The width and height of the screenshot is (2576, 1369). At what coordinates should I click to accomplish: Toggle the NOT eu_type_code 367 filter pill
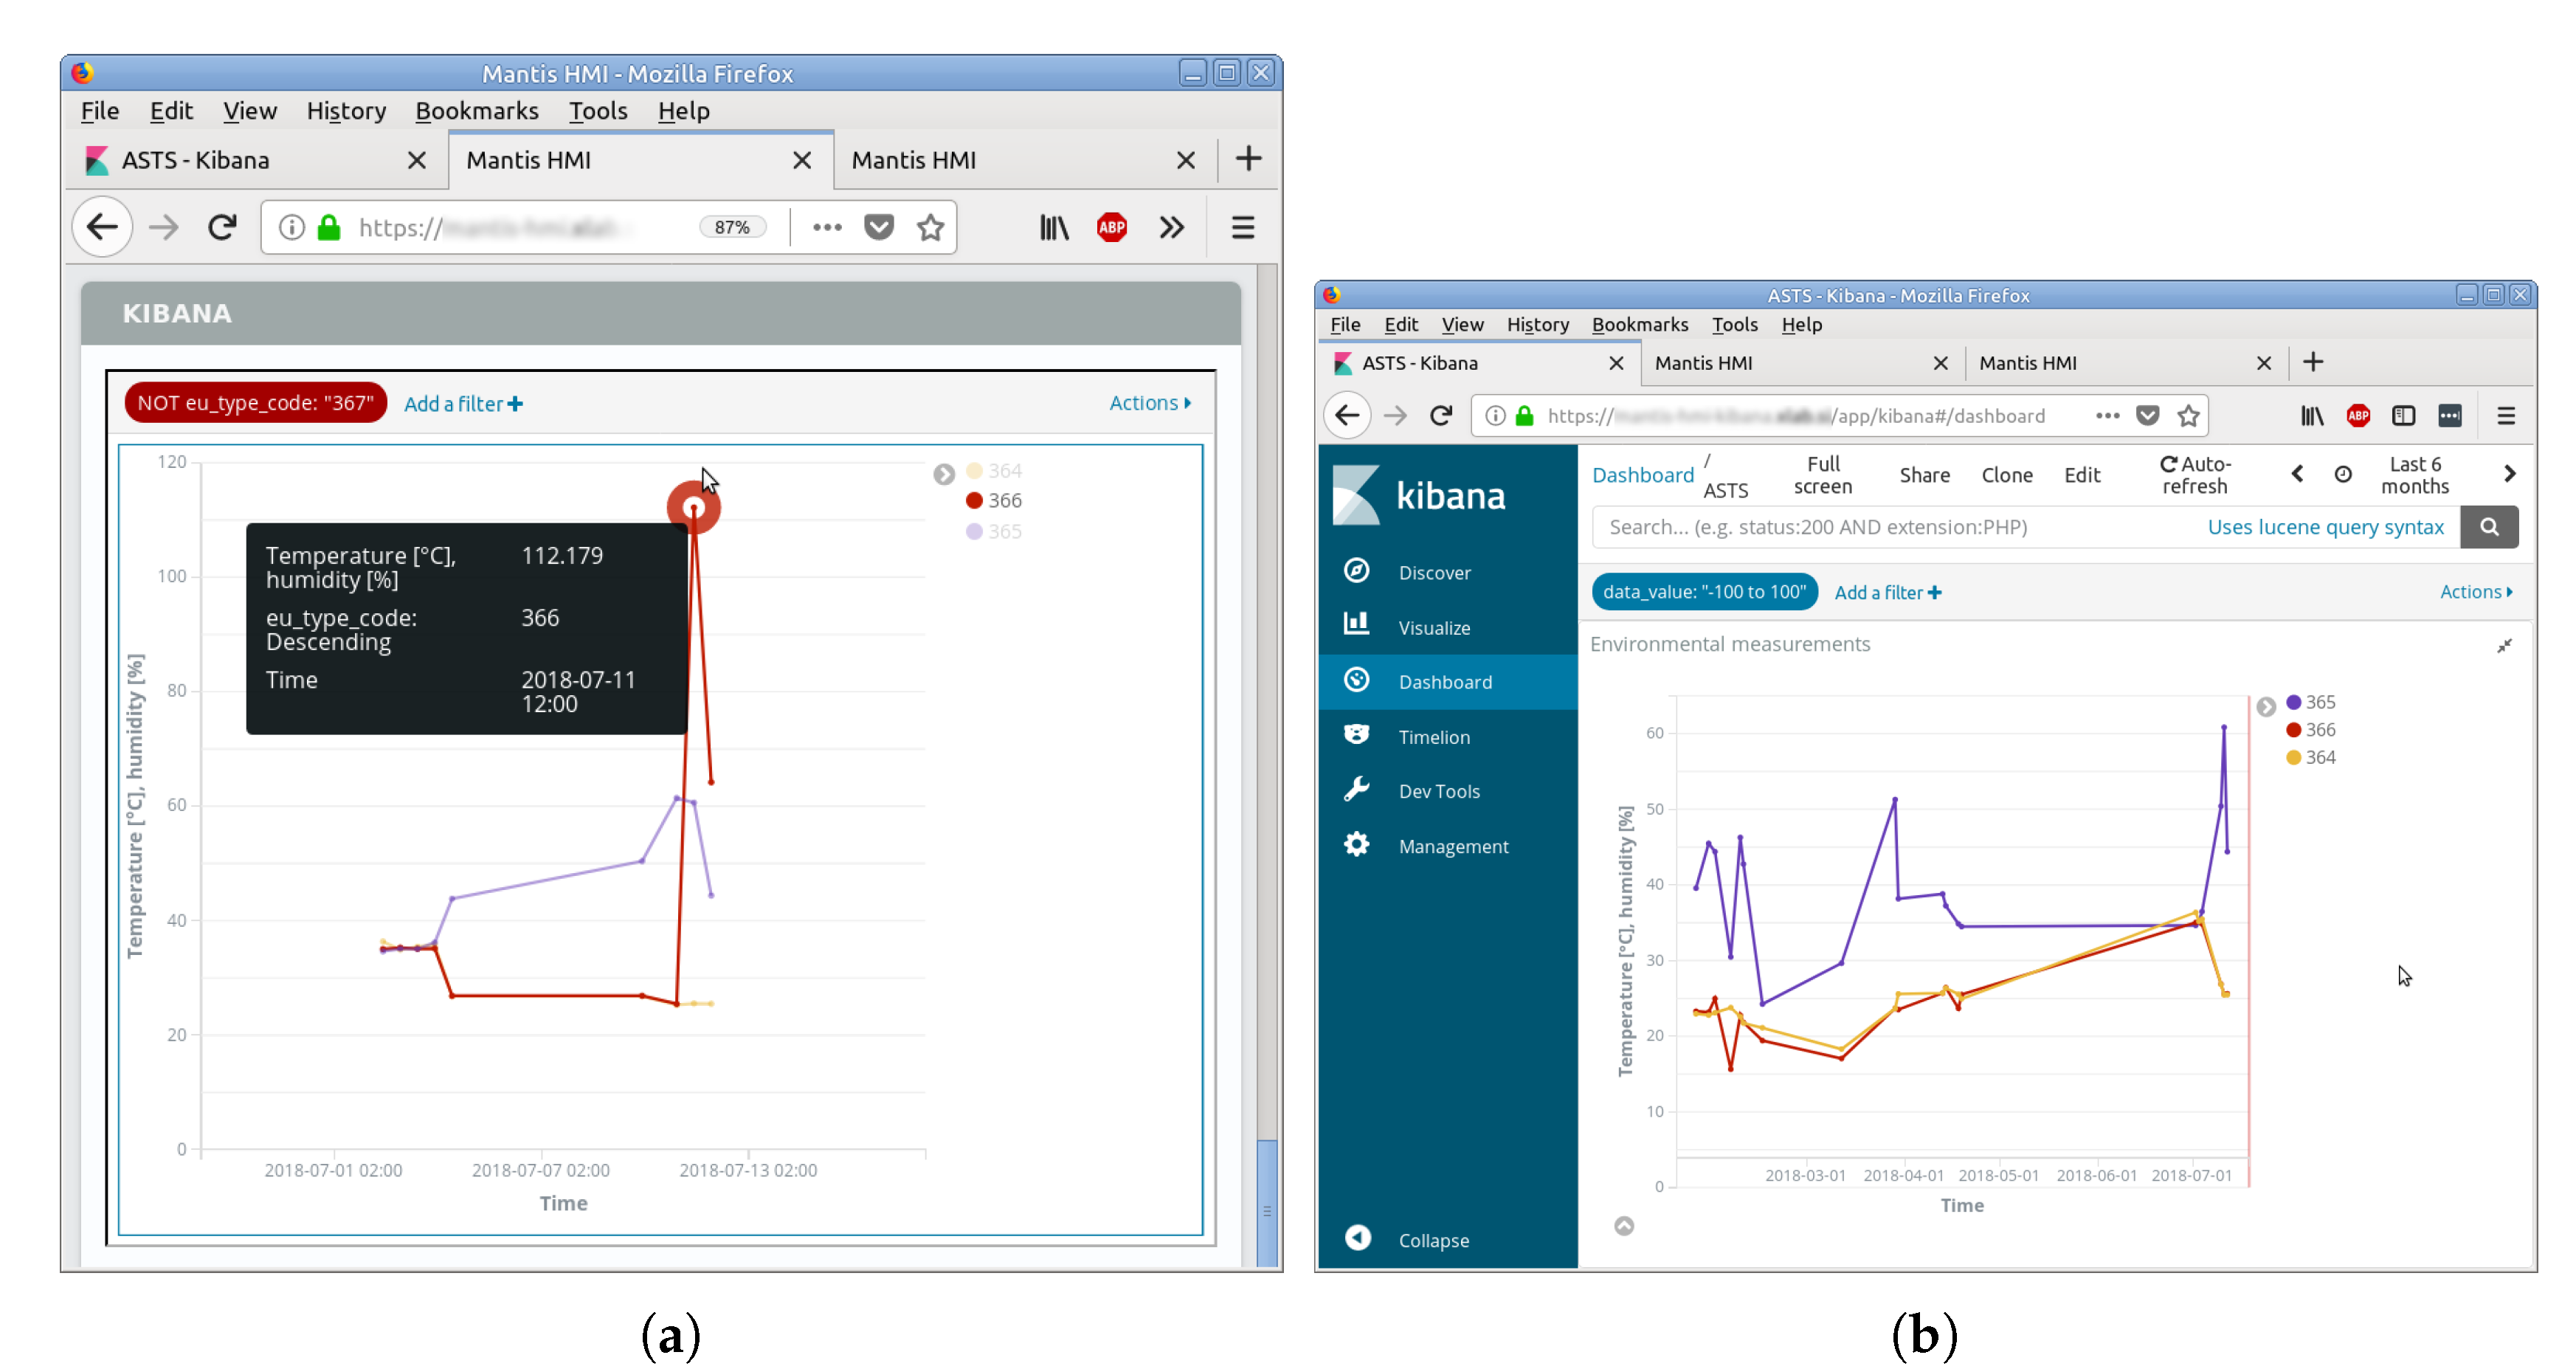coord(255,403)
